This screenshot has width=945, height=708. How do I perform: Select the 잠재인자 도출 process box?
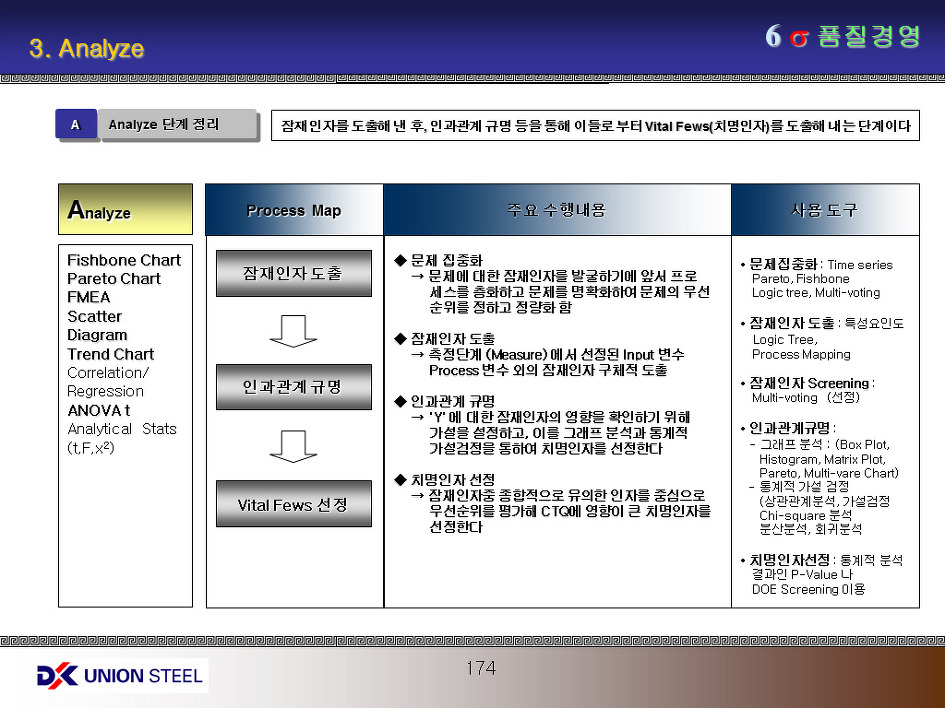pyautogui.click(x=294, y=274)
